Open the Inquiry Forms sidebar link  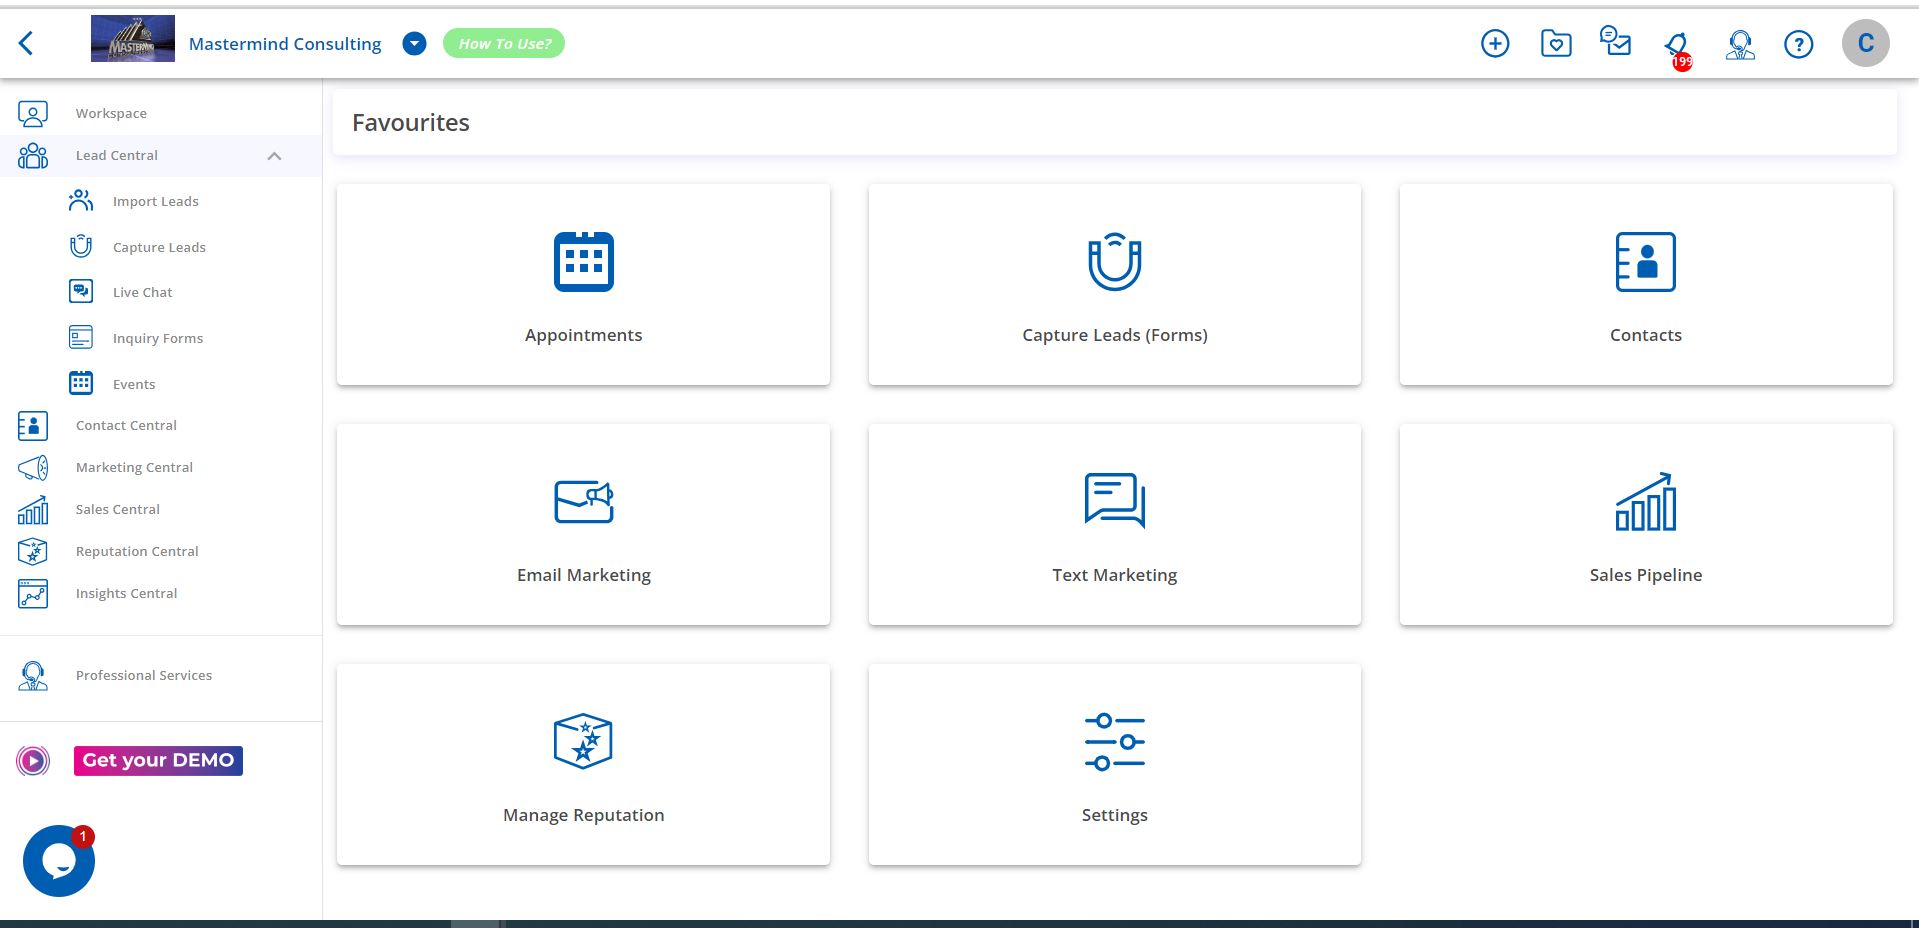[158, 338]
